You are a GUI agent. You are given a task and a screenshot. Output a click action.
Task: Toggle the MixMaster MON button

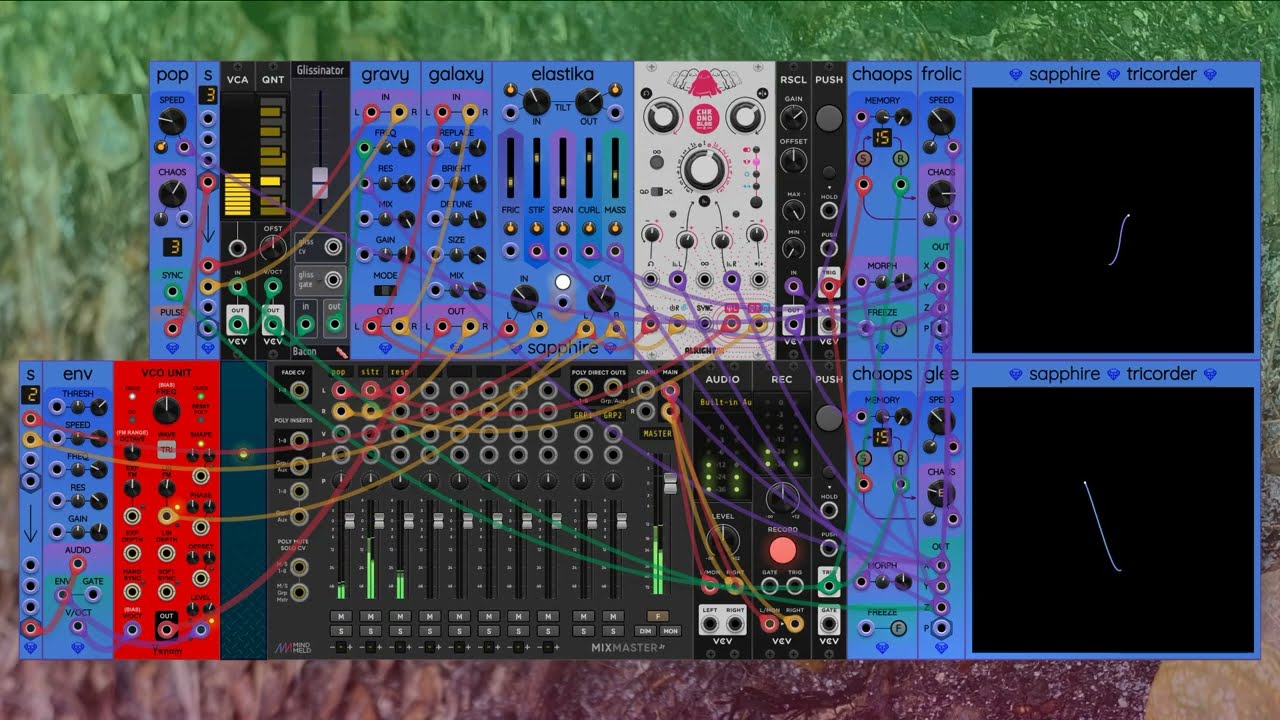pos(670,631)
